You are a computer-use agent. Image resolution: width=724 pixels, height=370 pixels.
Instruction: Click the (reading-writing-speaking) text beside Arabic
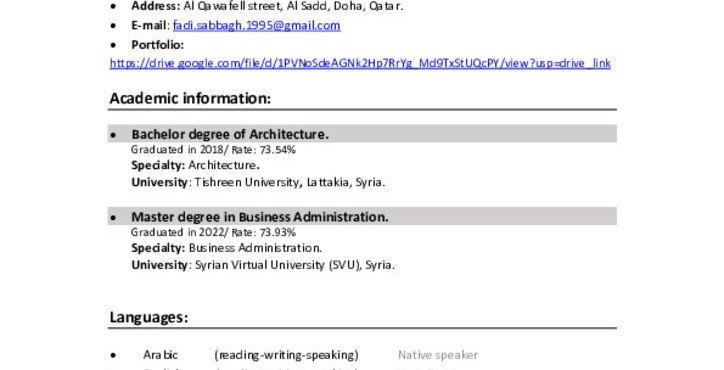pos(286,355)
